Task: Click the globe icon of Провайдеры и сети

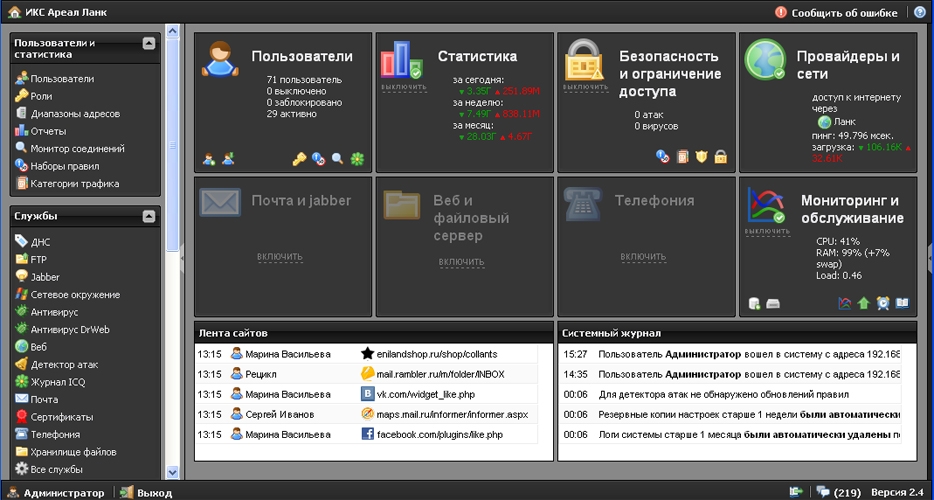Action: pos(764,59)
